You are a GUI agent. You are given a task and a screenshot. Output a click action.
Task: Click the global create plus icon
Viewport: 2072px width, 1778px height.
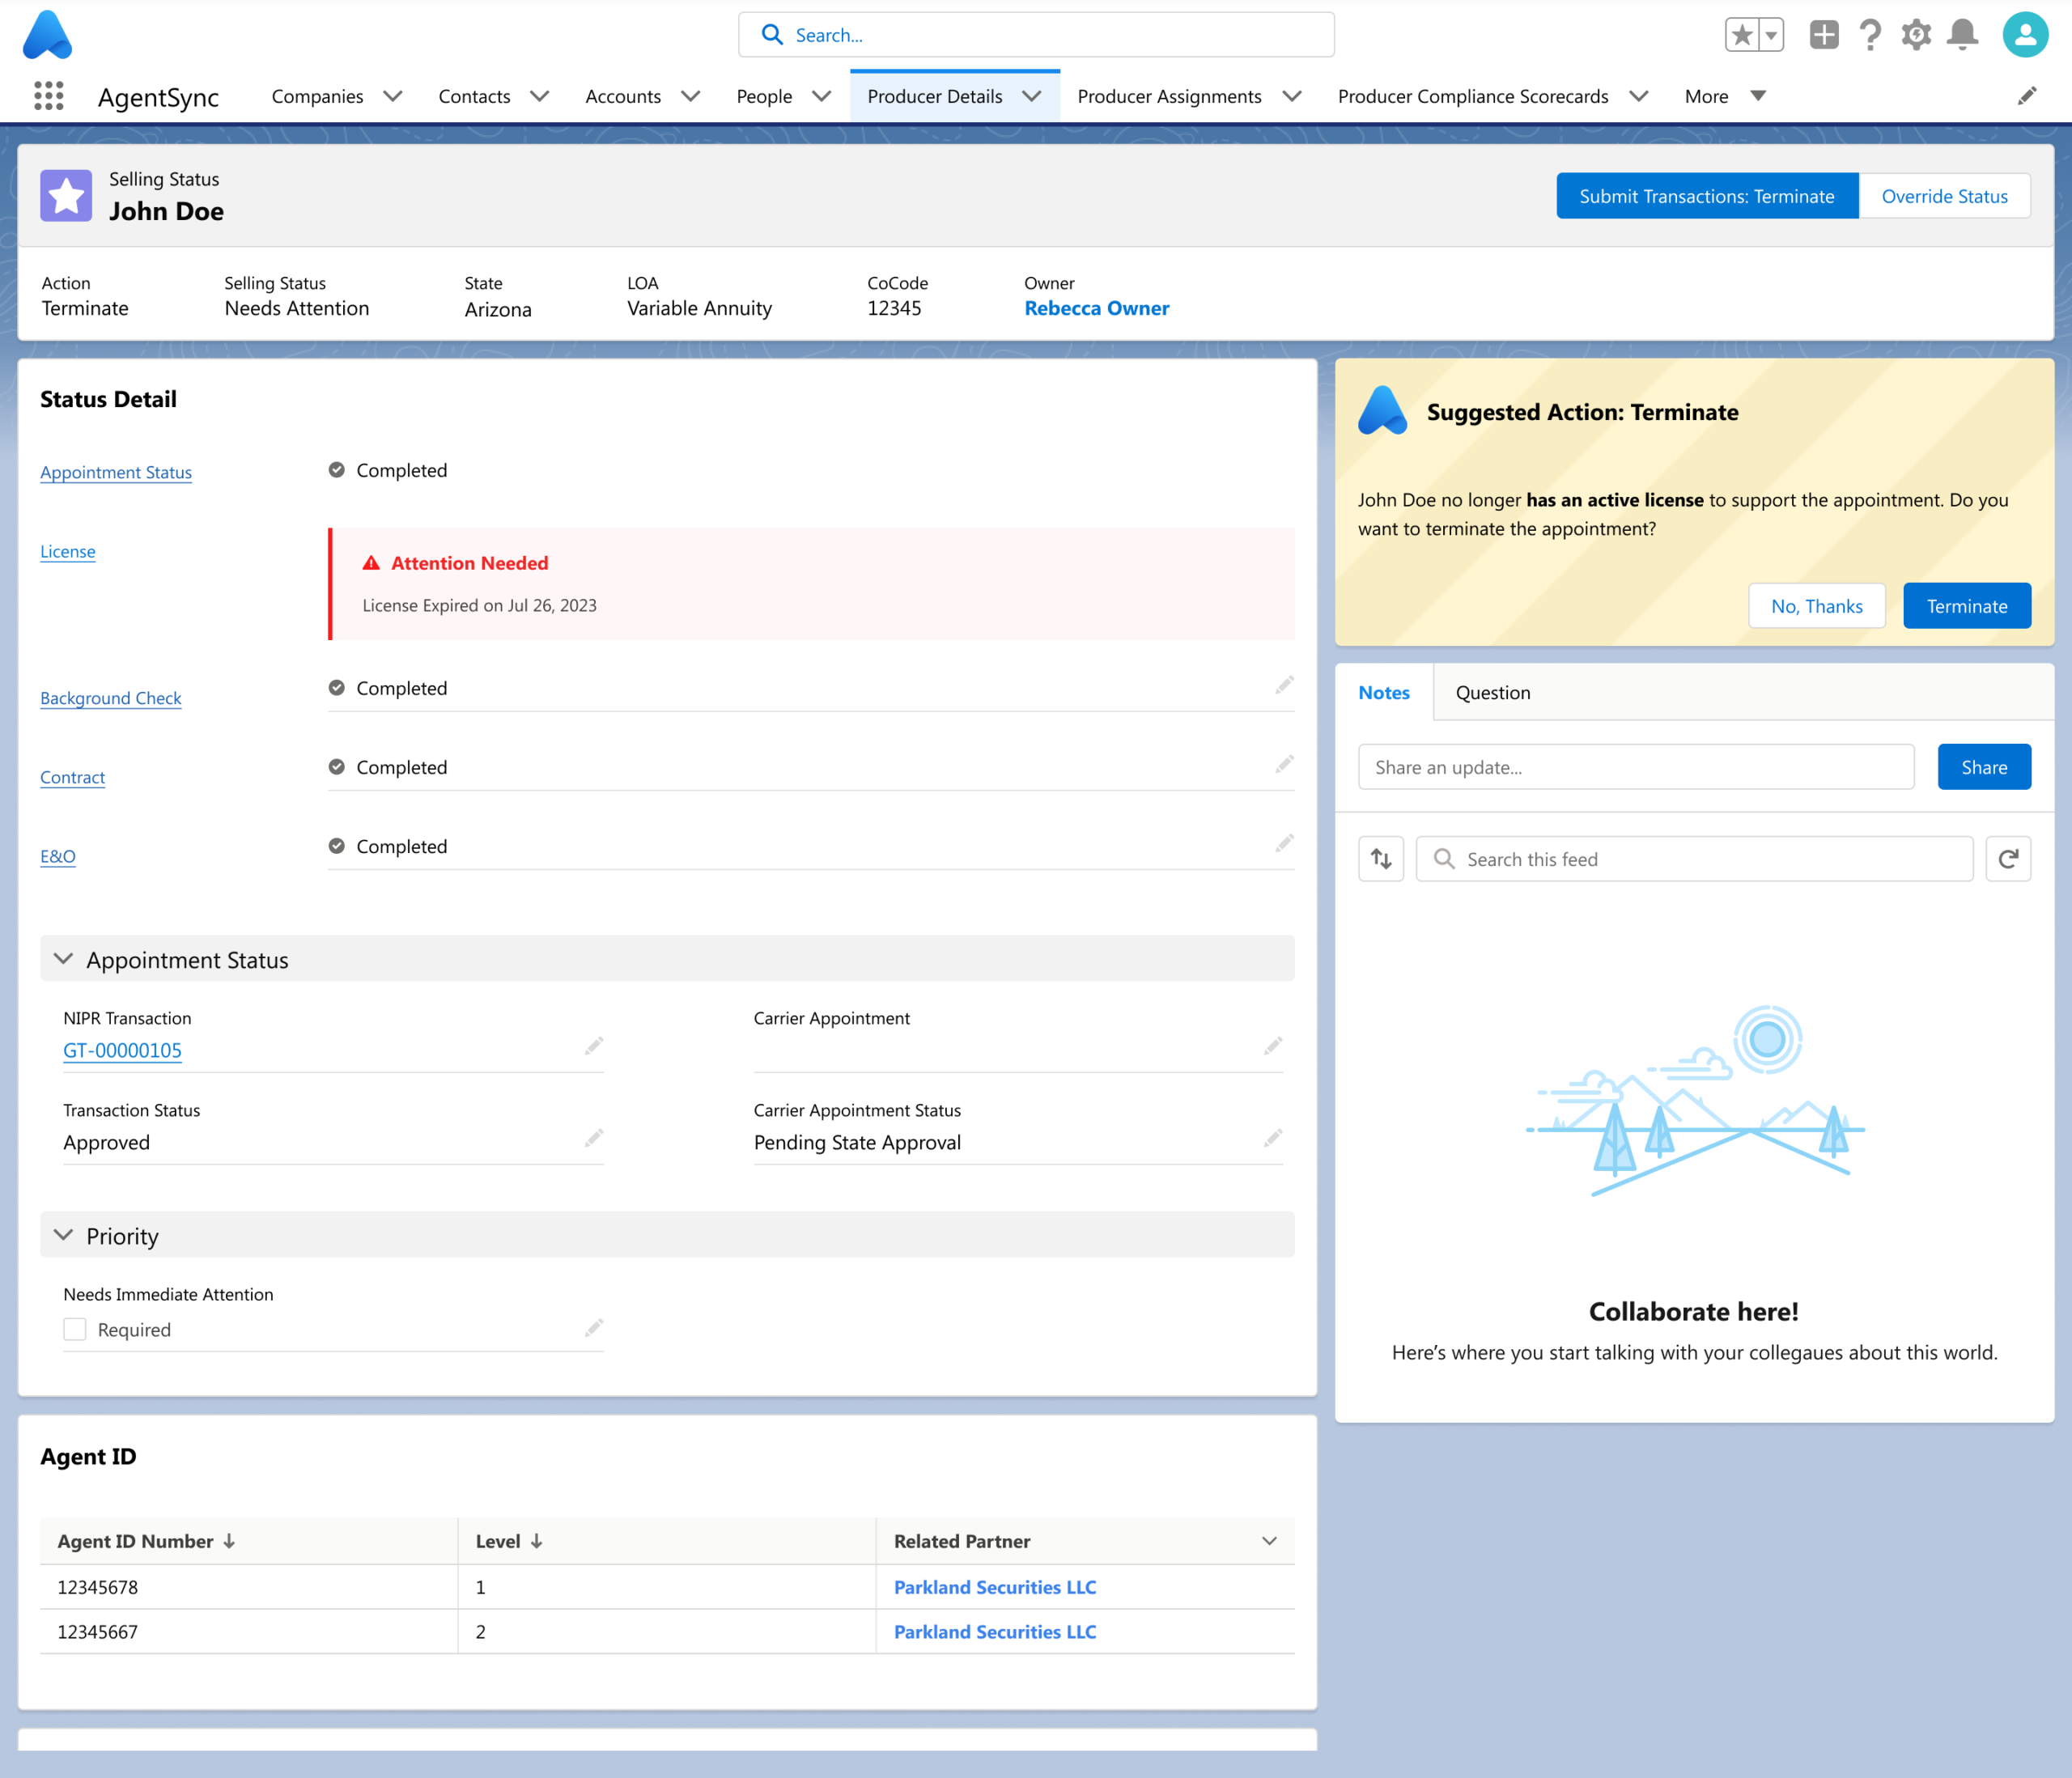(1823, 35)
